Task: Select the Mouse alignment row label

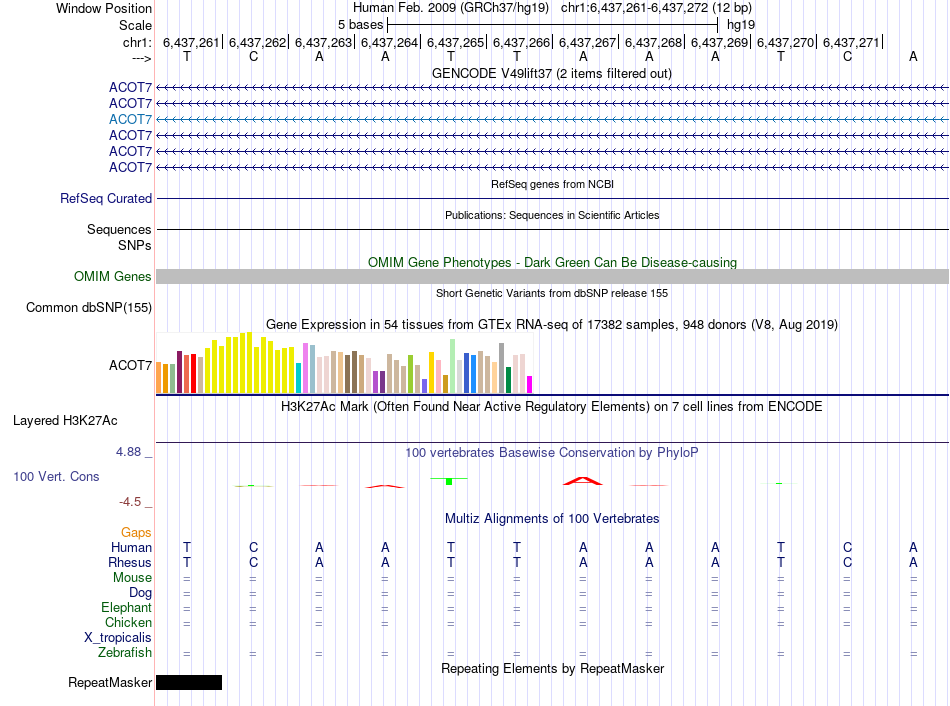Action: 132,578
